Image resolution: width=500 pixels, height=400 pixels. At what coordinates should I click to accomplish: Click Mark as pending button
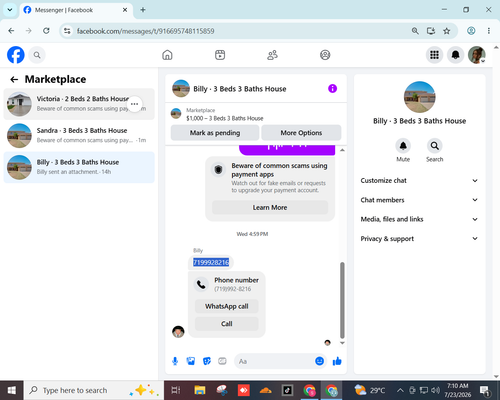[x=215, y=133]
